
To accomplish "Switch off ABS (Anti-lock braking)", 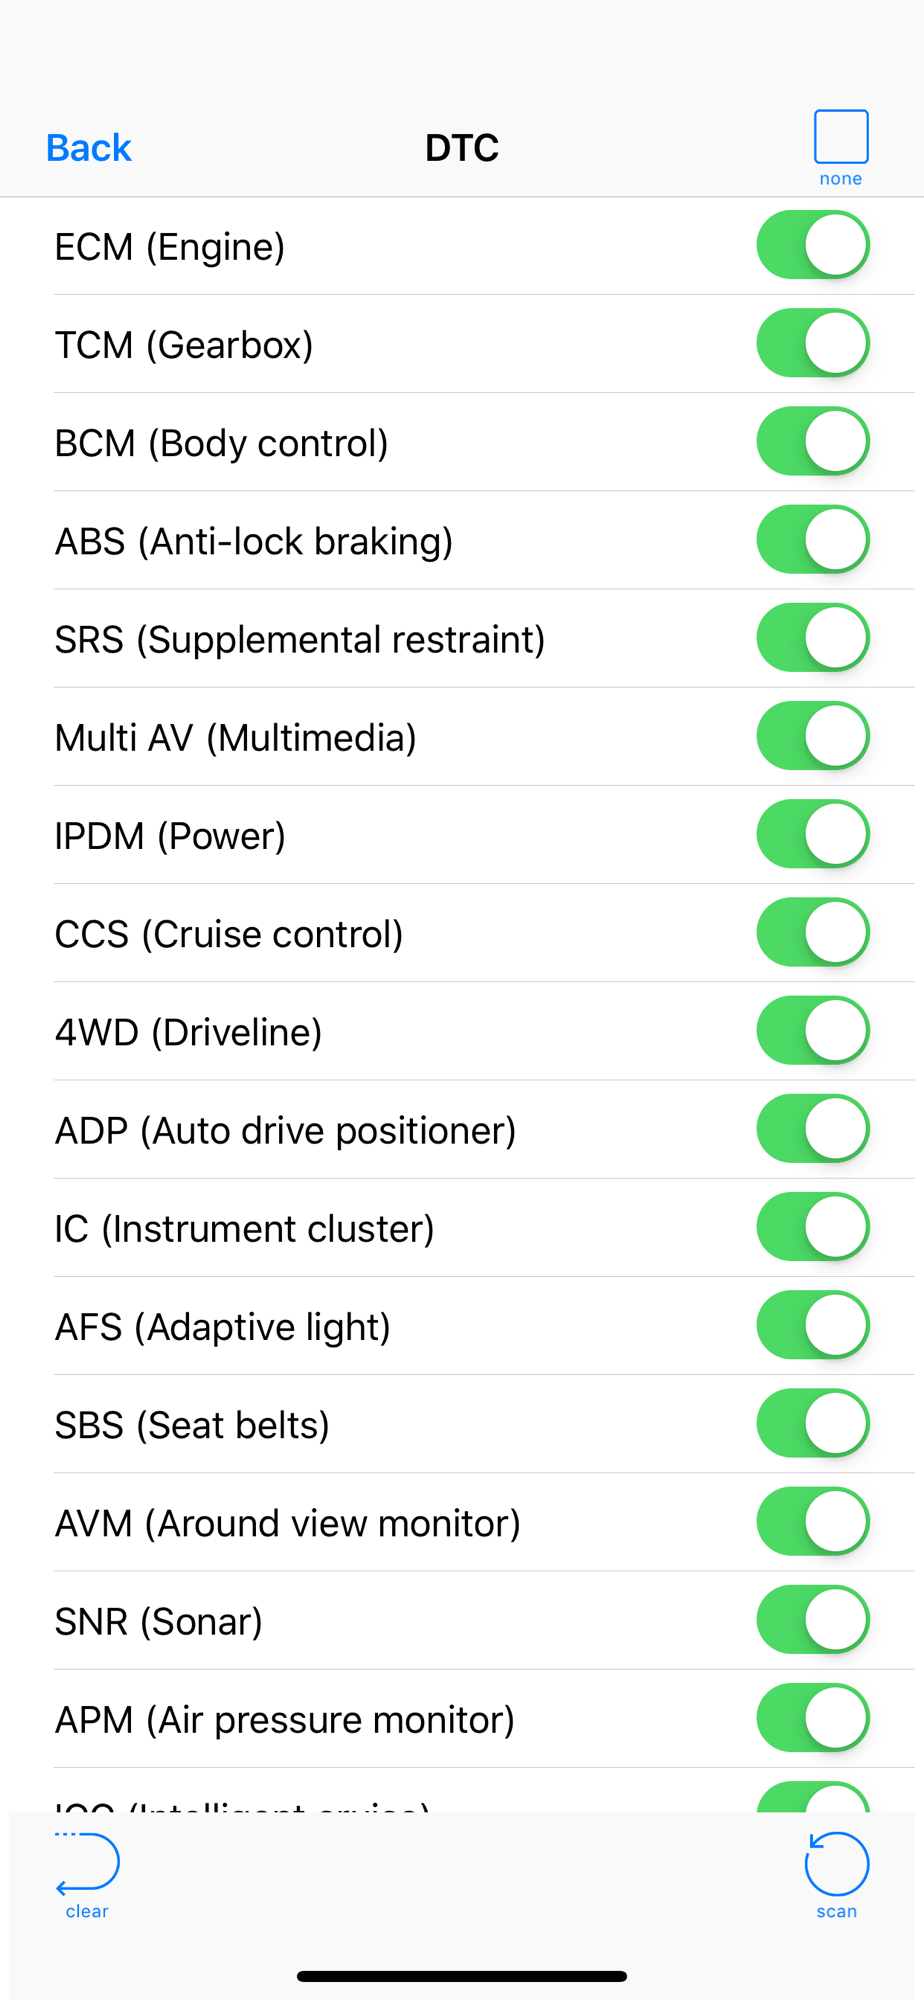I will pyautogui.click(x=813, y=540).
